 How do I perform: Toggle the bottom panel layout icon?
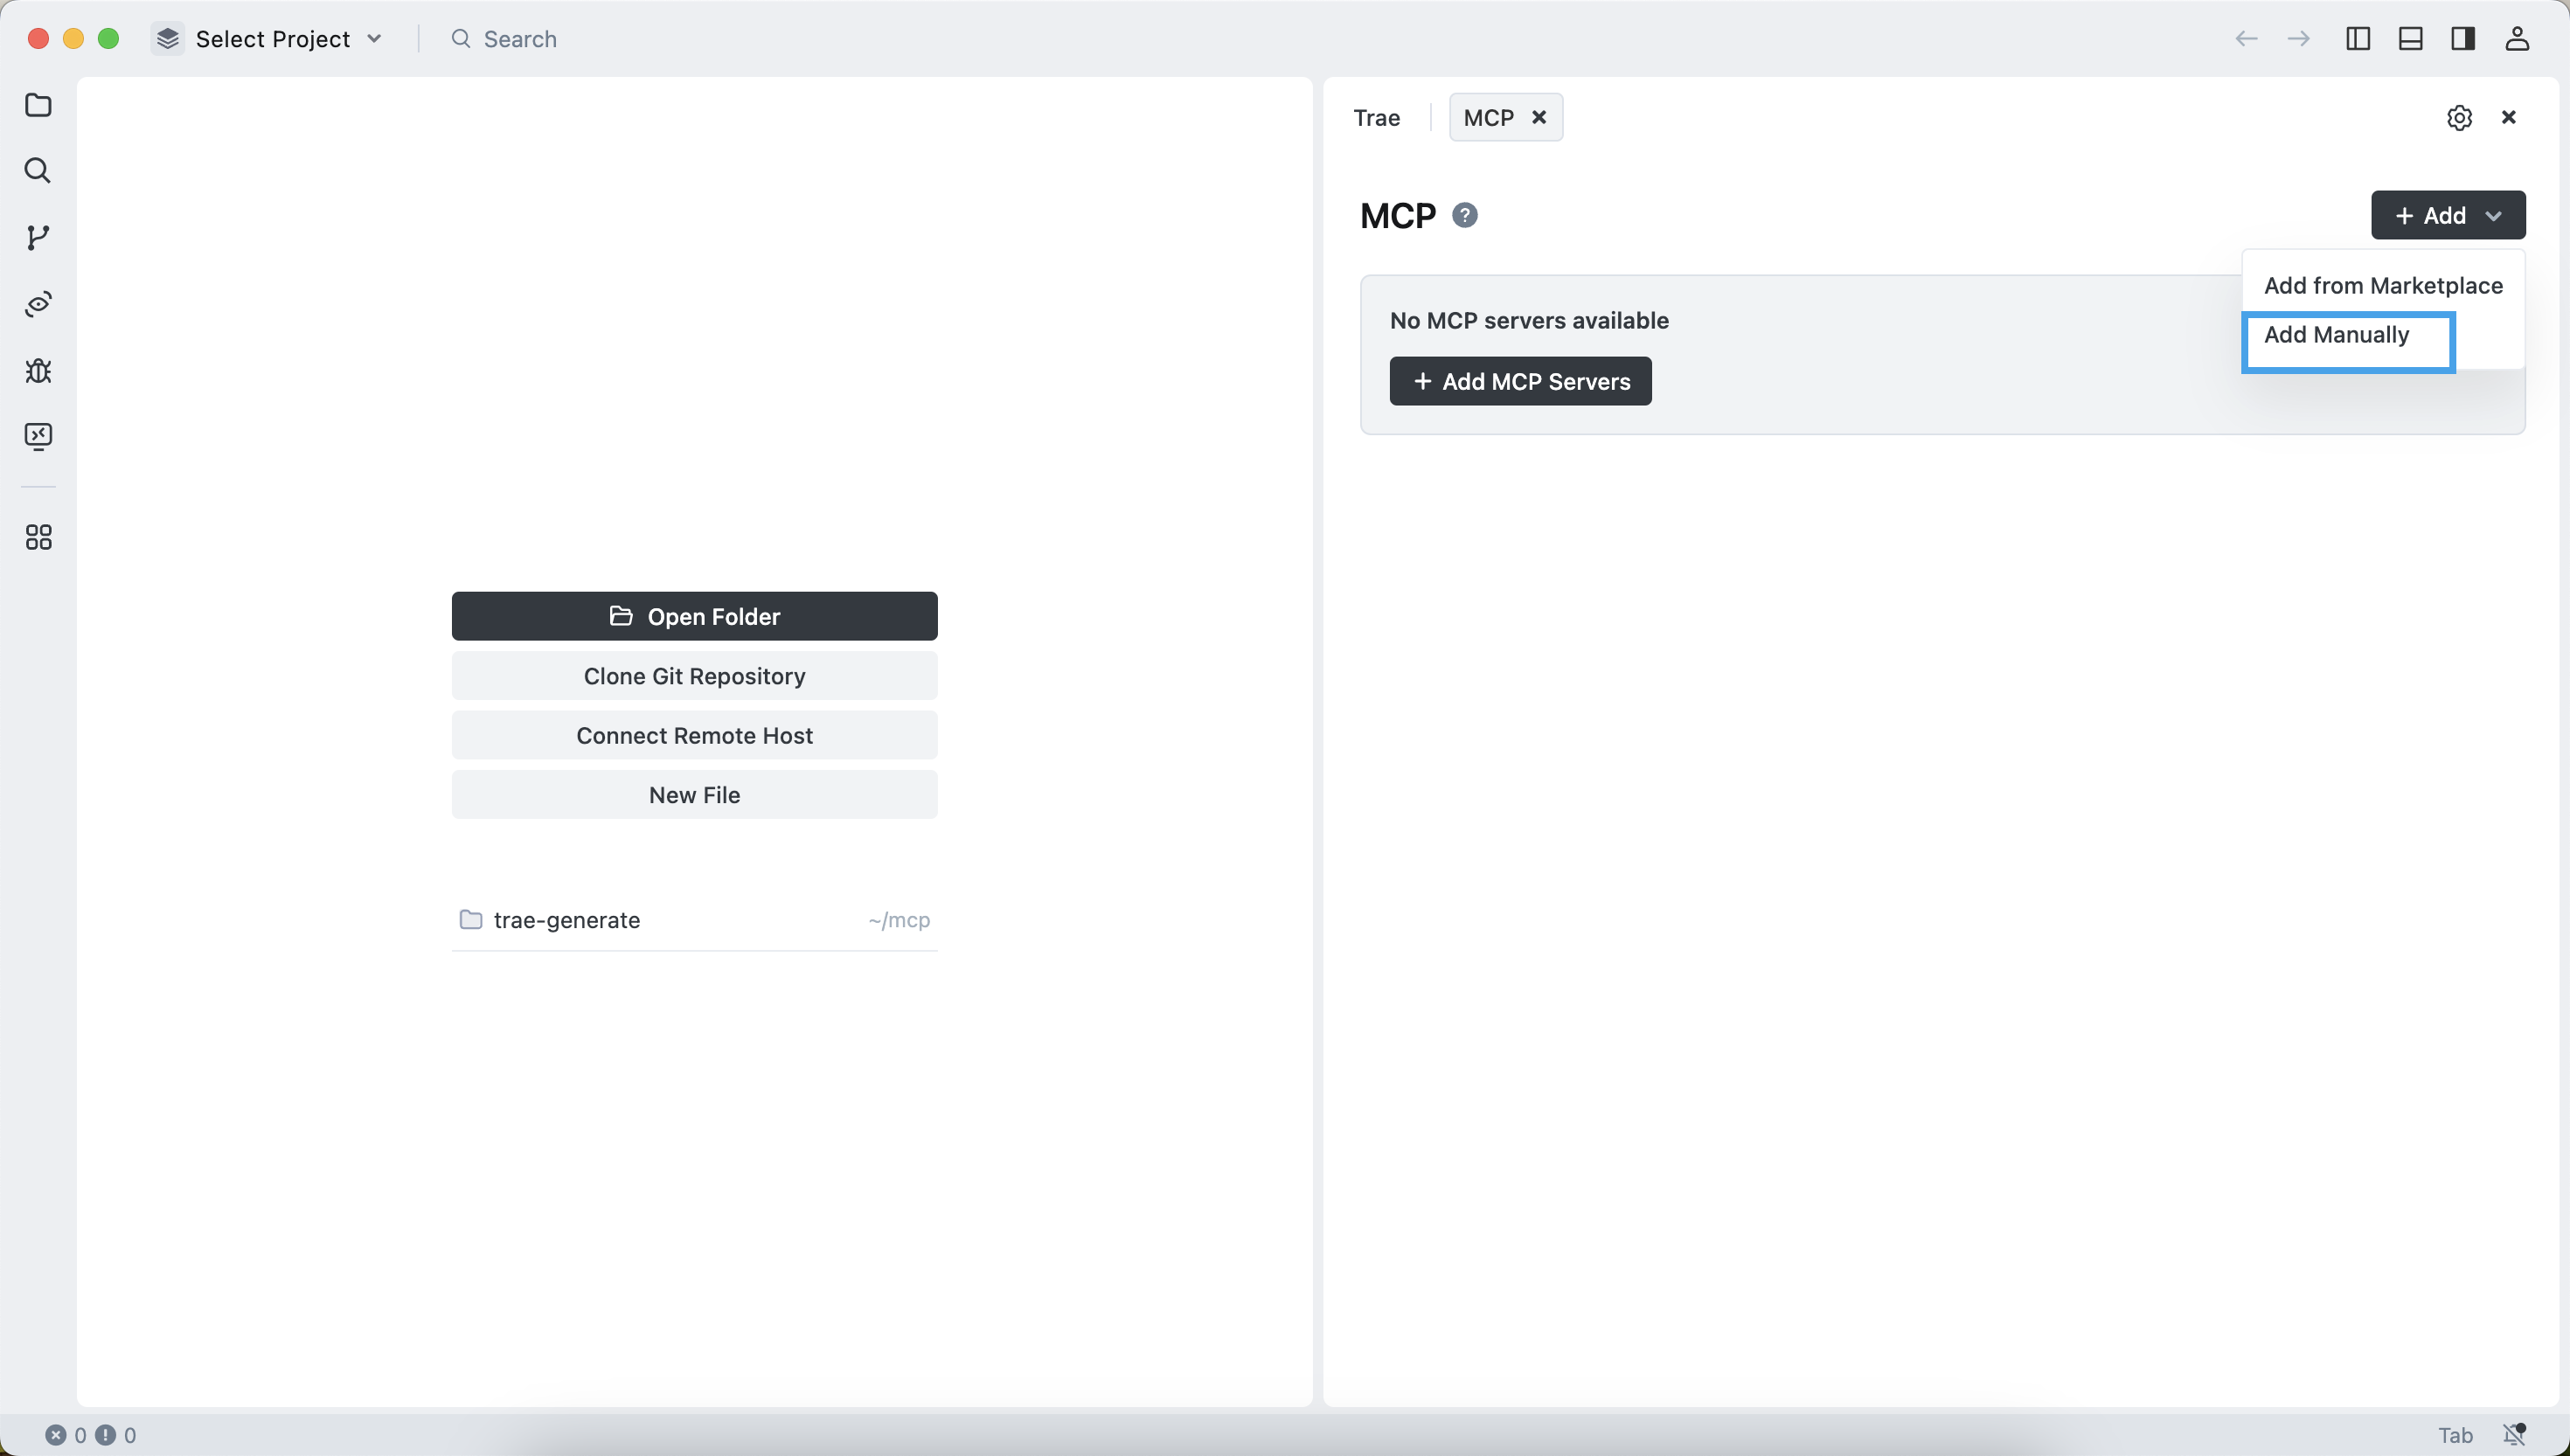pyautogui.click(x=2410, y=39)
